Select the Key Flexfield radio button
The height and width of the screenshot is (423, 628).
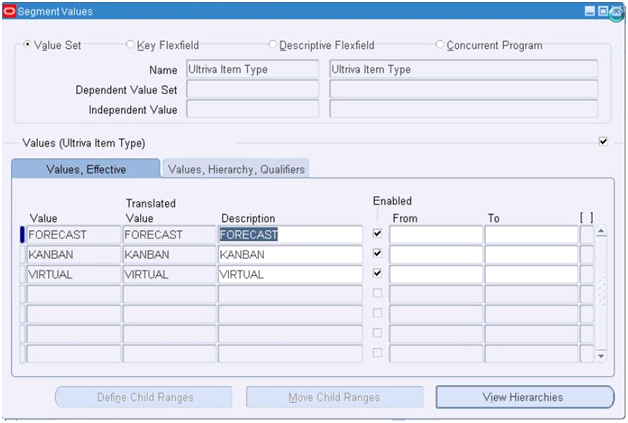coord(130,44)
